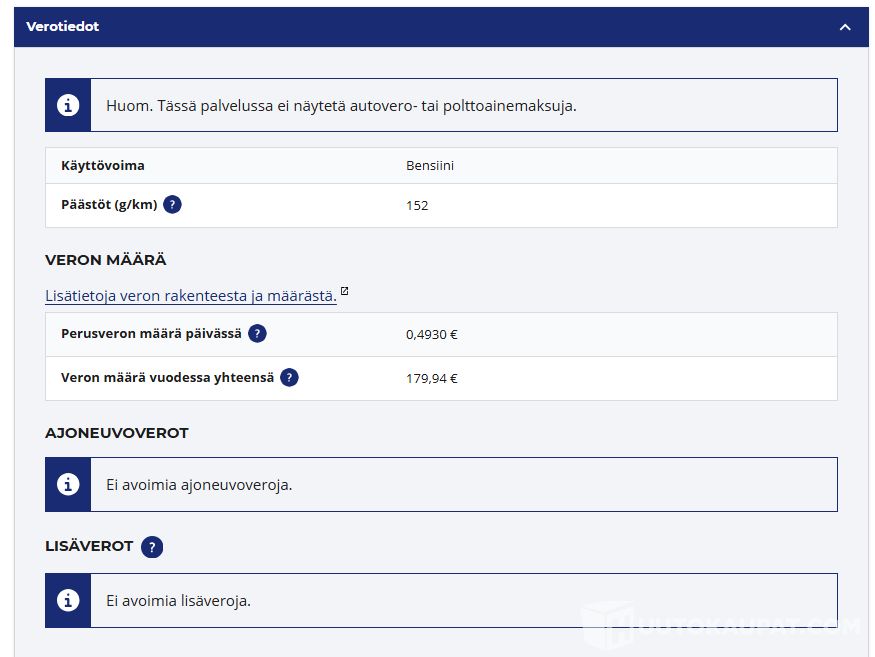Click info icon beside Ei avoimia ajoneuvoveroja

click(68, 484)
